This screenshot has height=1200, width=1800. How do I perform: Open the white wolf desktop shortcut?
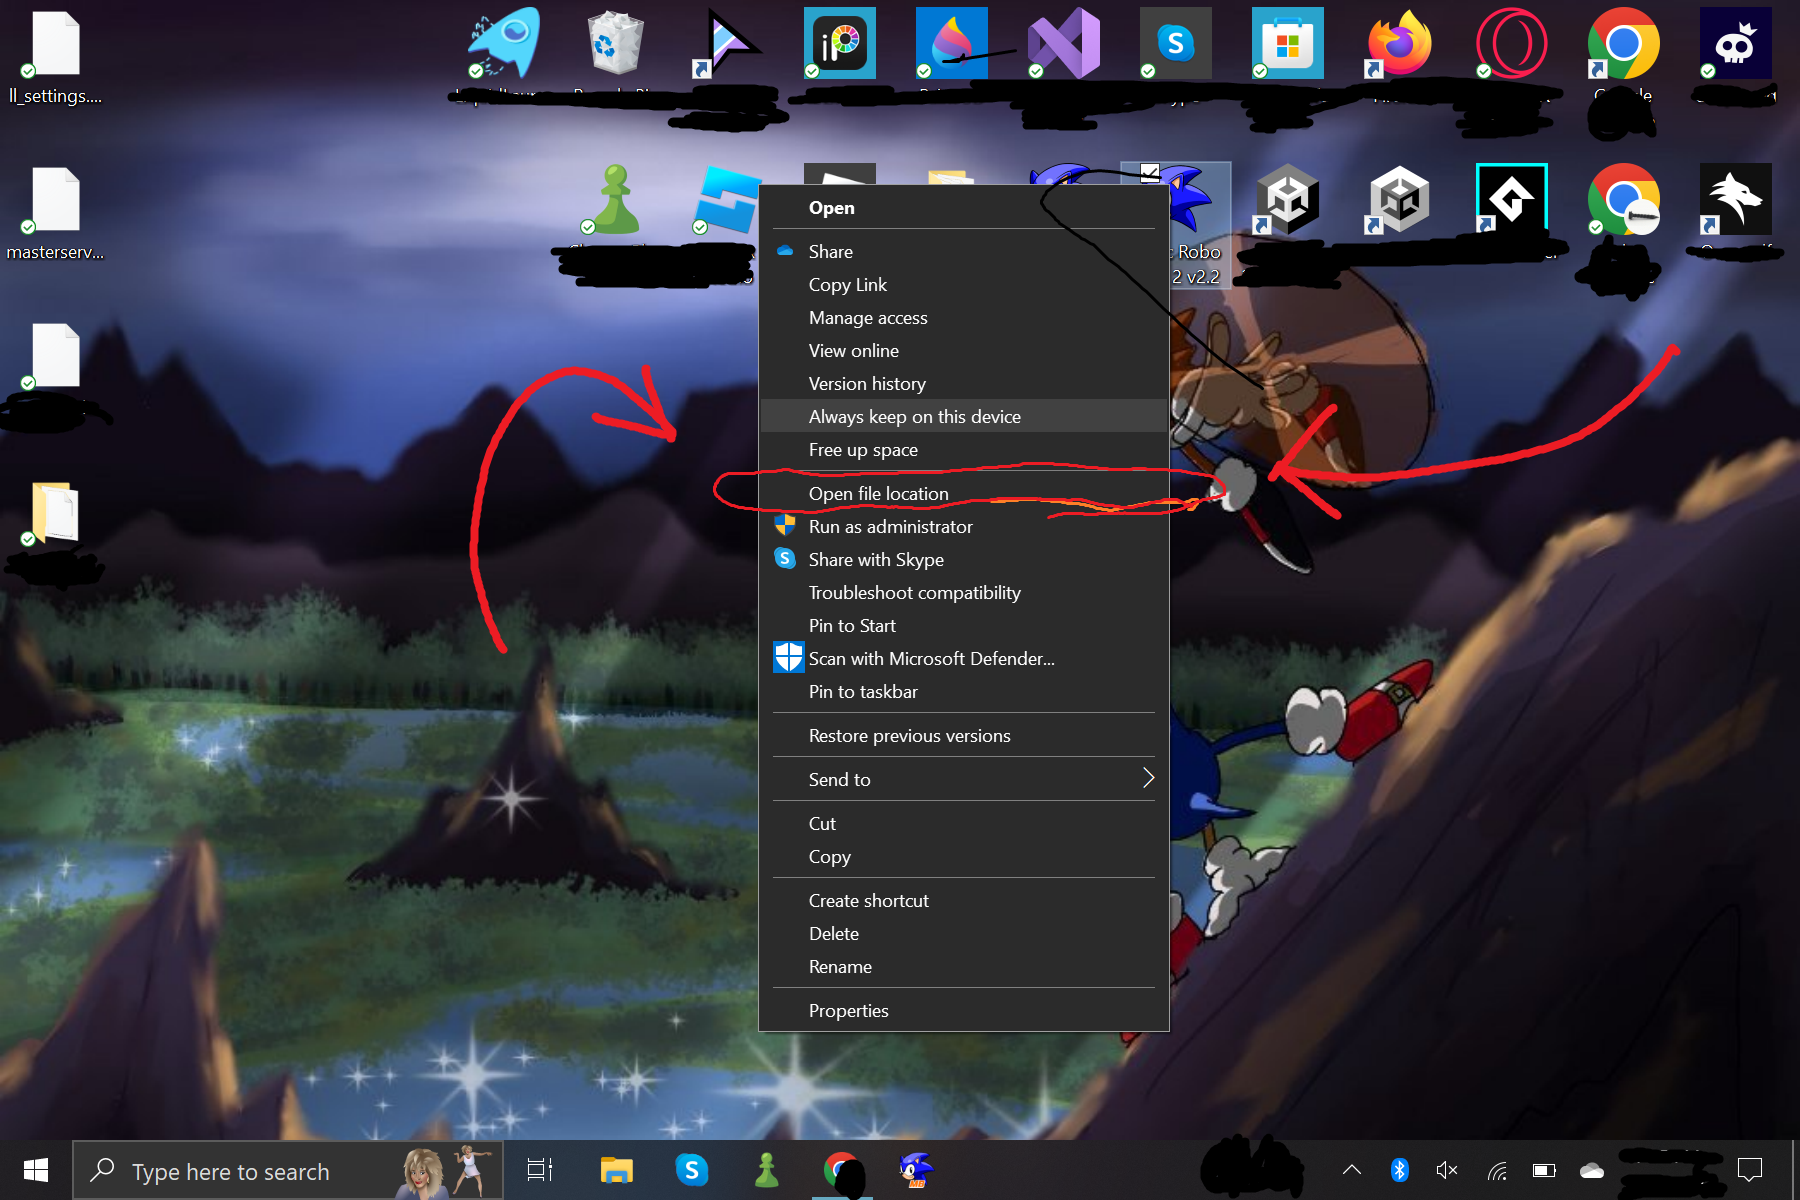1736,199
